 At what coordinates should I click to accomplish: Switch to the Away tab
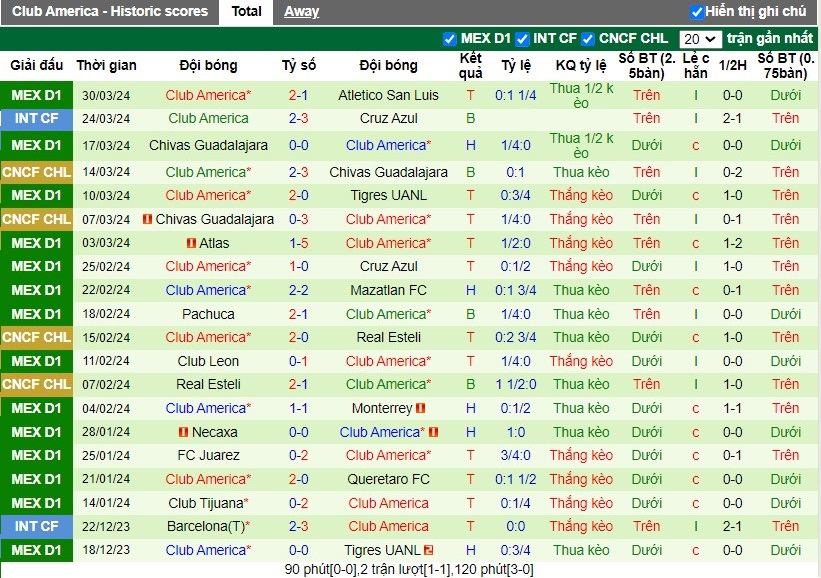[x=302, y=12]
